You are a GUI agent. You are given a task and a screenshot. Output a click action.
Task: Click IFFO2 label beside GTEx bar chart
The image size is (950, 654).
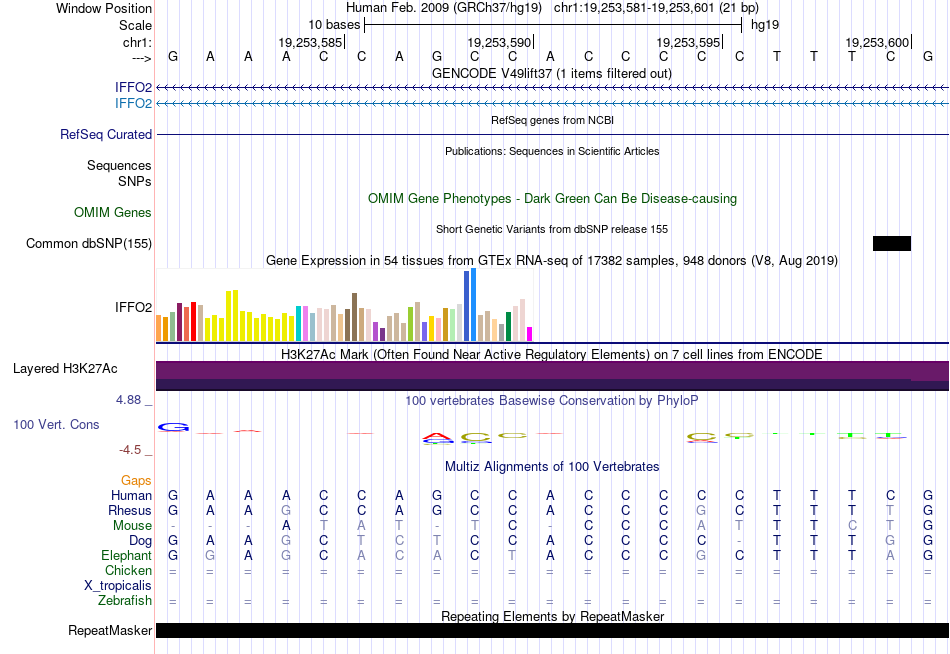click(x=133, y=307)
